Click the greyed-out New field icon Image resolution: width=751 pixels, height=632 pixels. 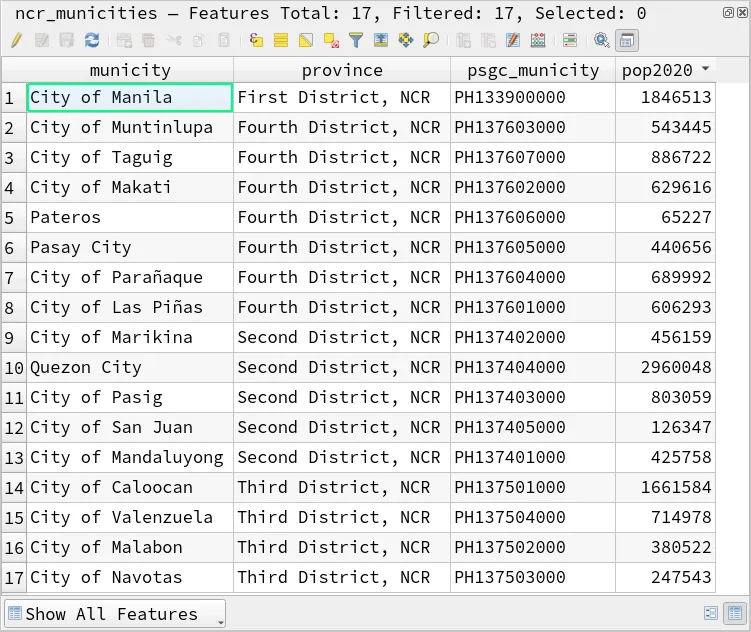[463, 40]
